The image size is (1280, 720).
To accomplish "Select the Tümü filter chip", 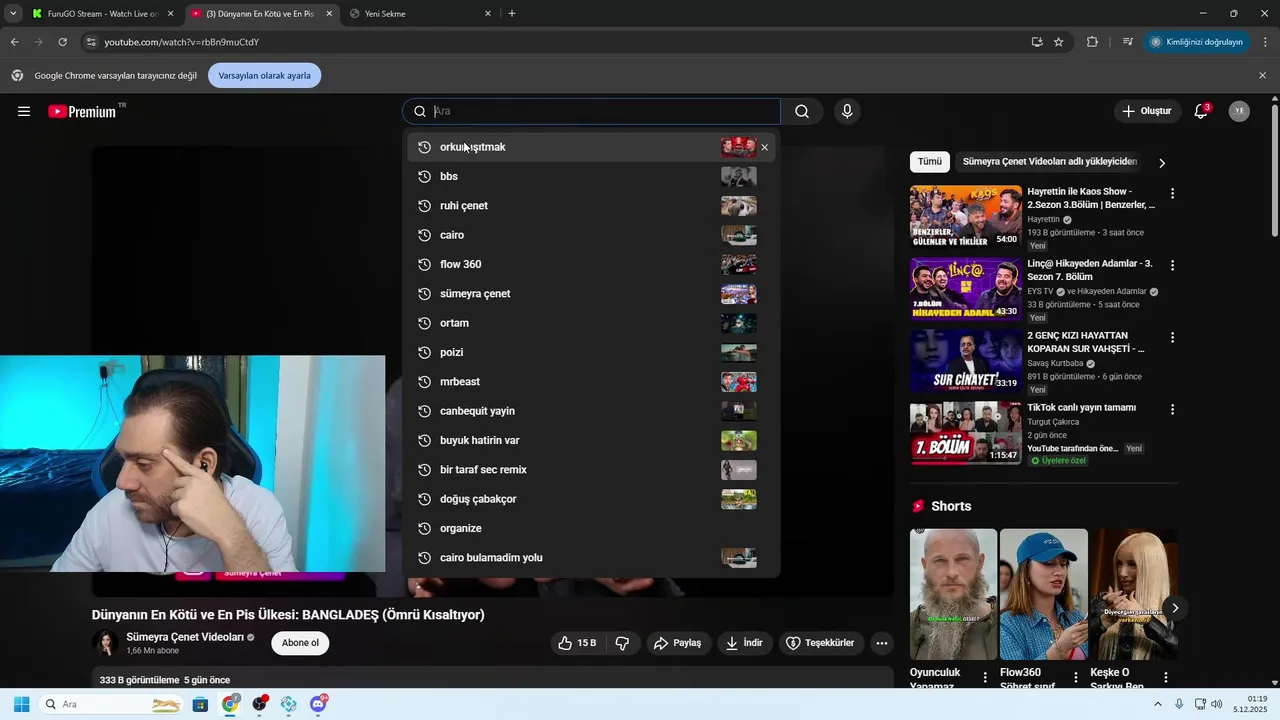I will tap(930, 161).
